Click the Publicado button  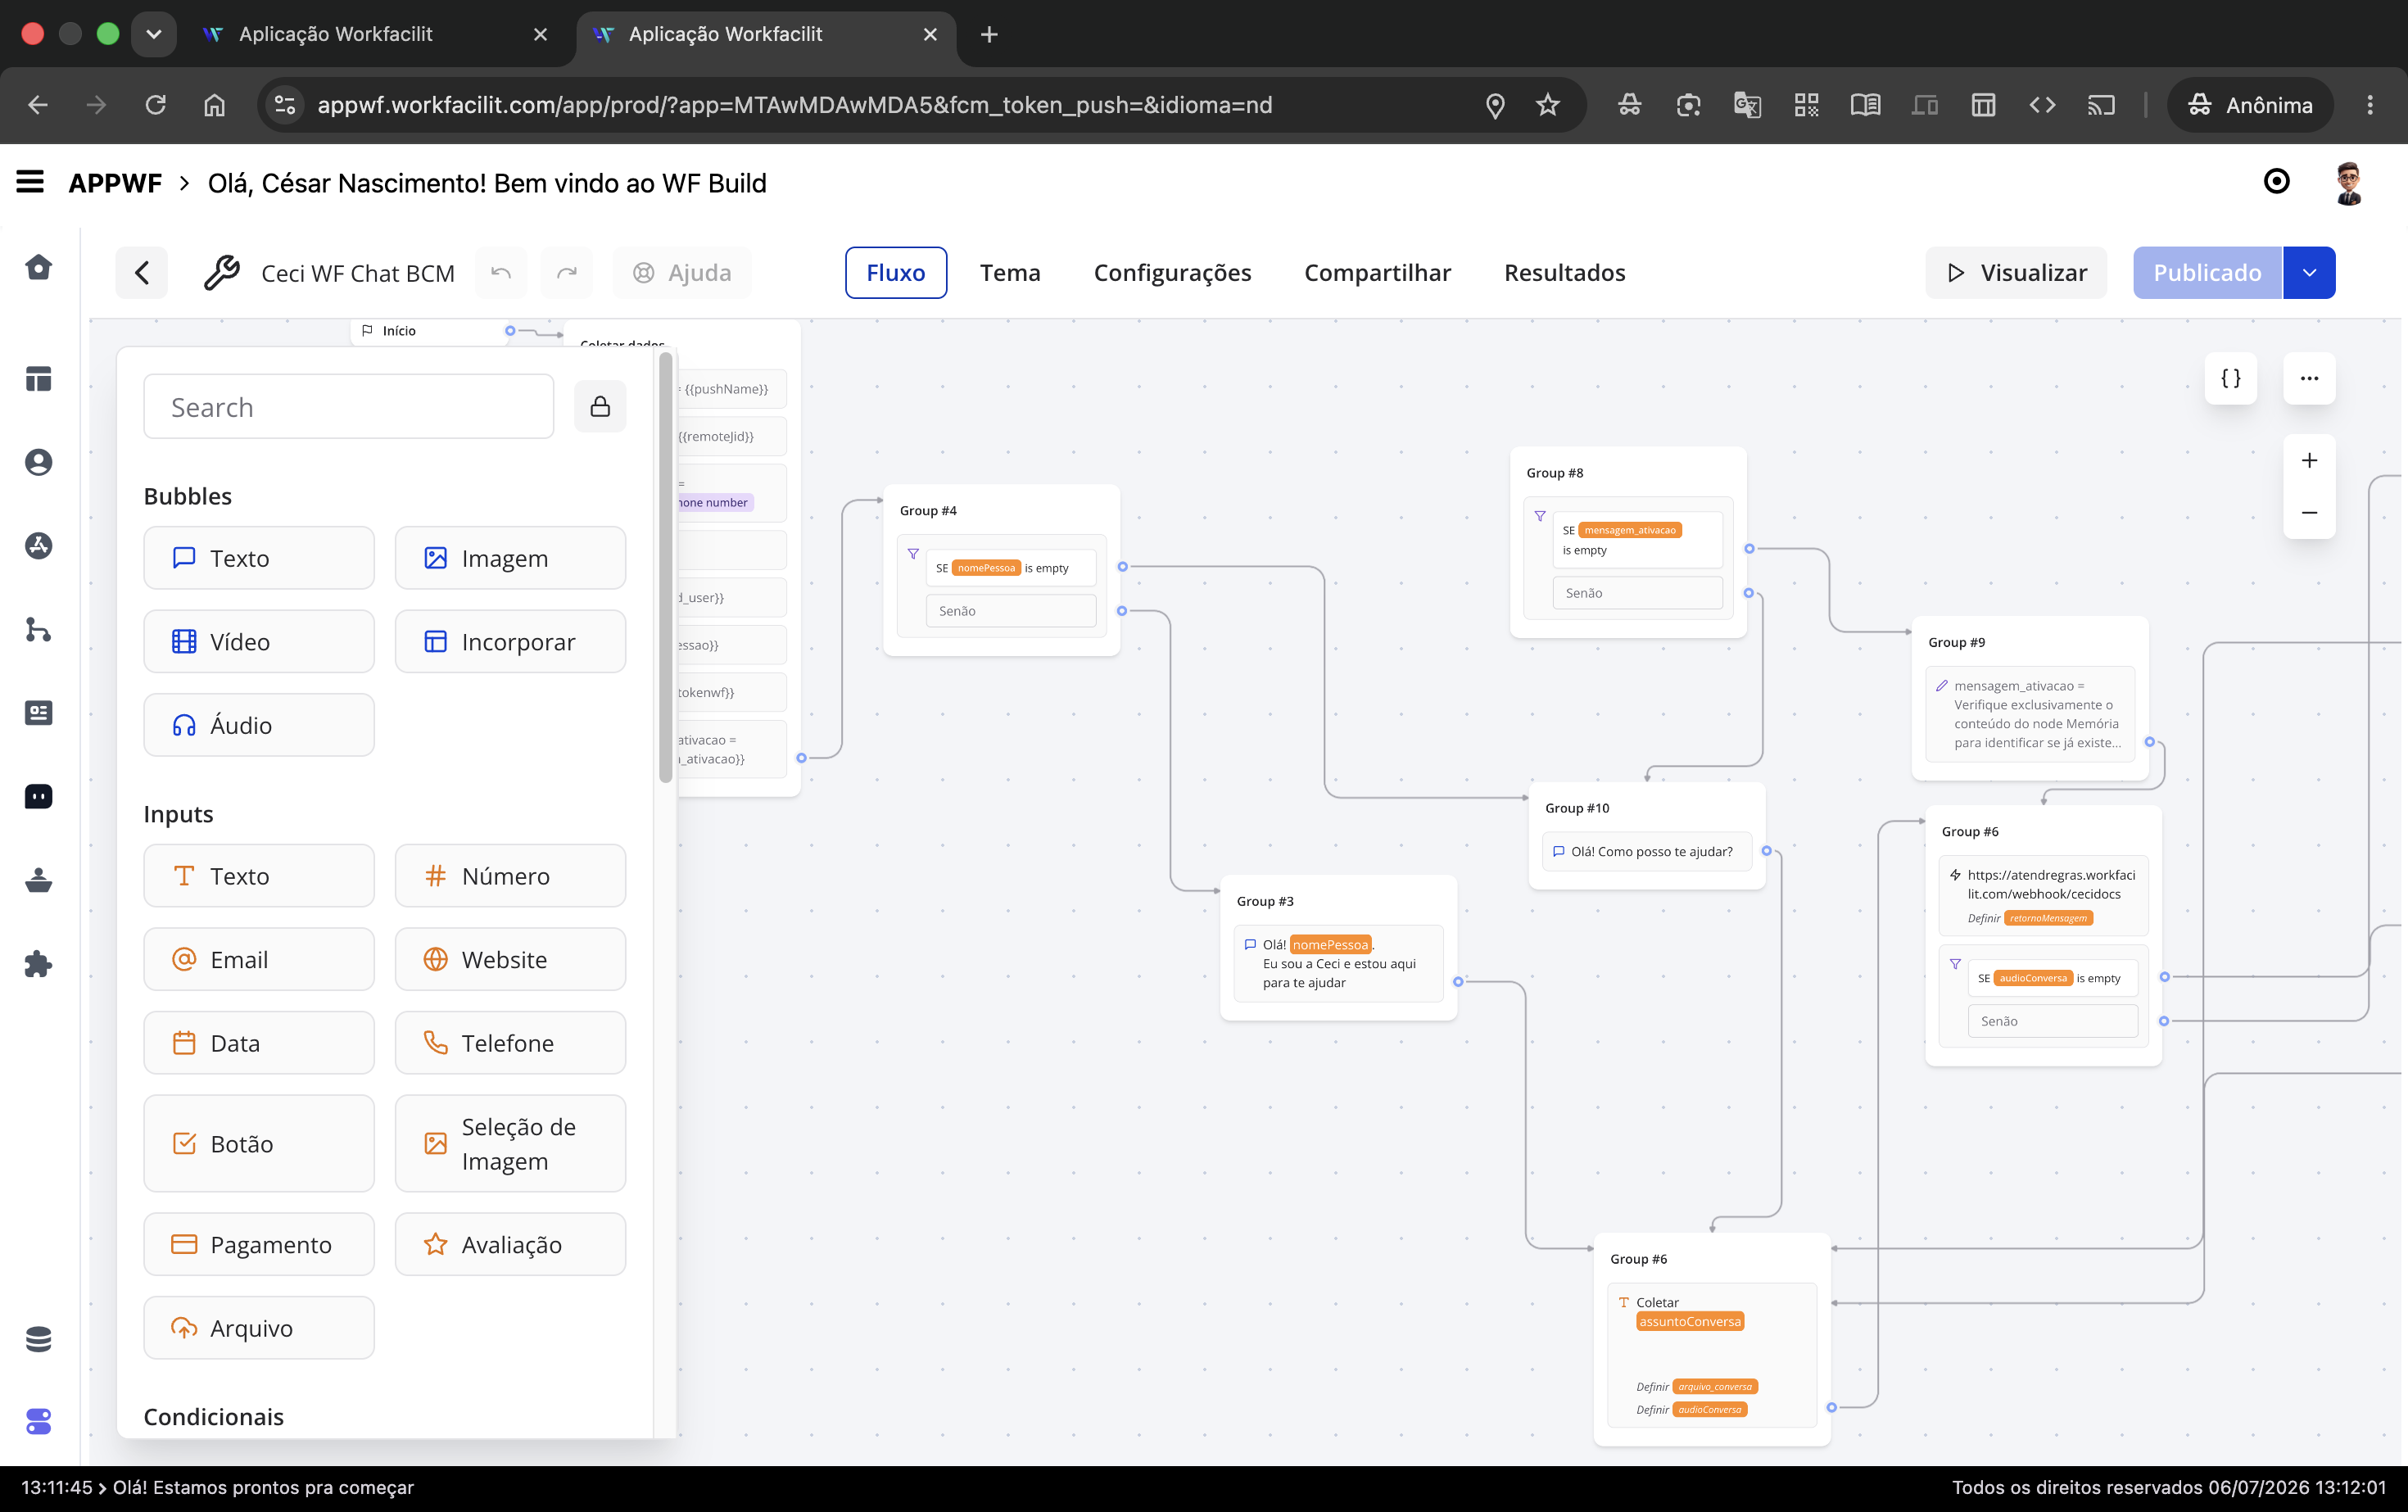2207,273
